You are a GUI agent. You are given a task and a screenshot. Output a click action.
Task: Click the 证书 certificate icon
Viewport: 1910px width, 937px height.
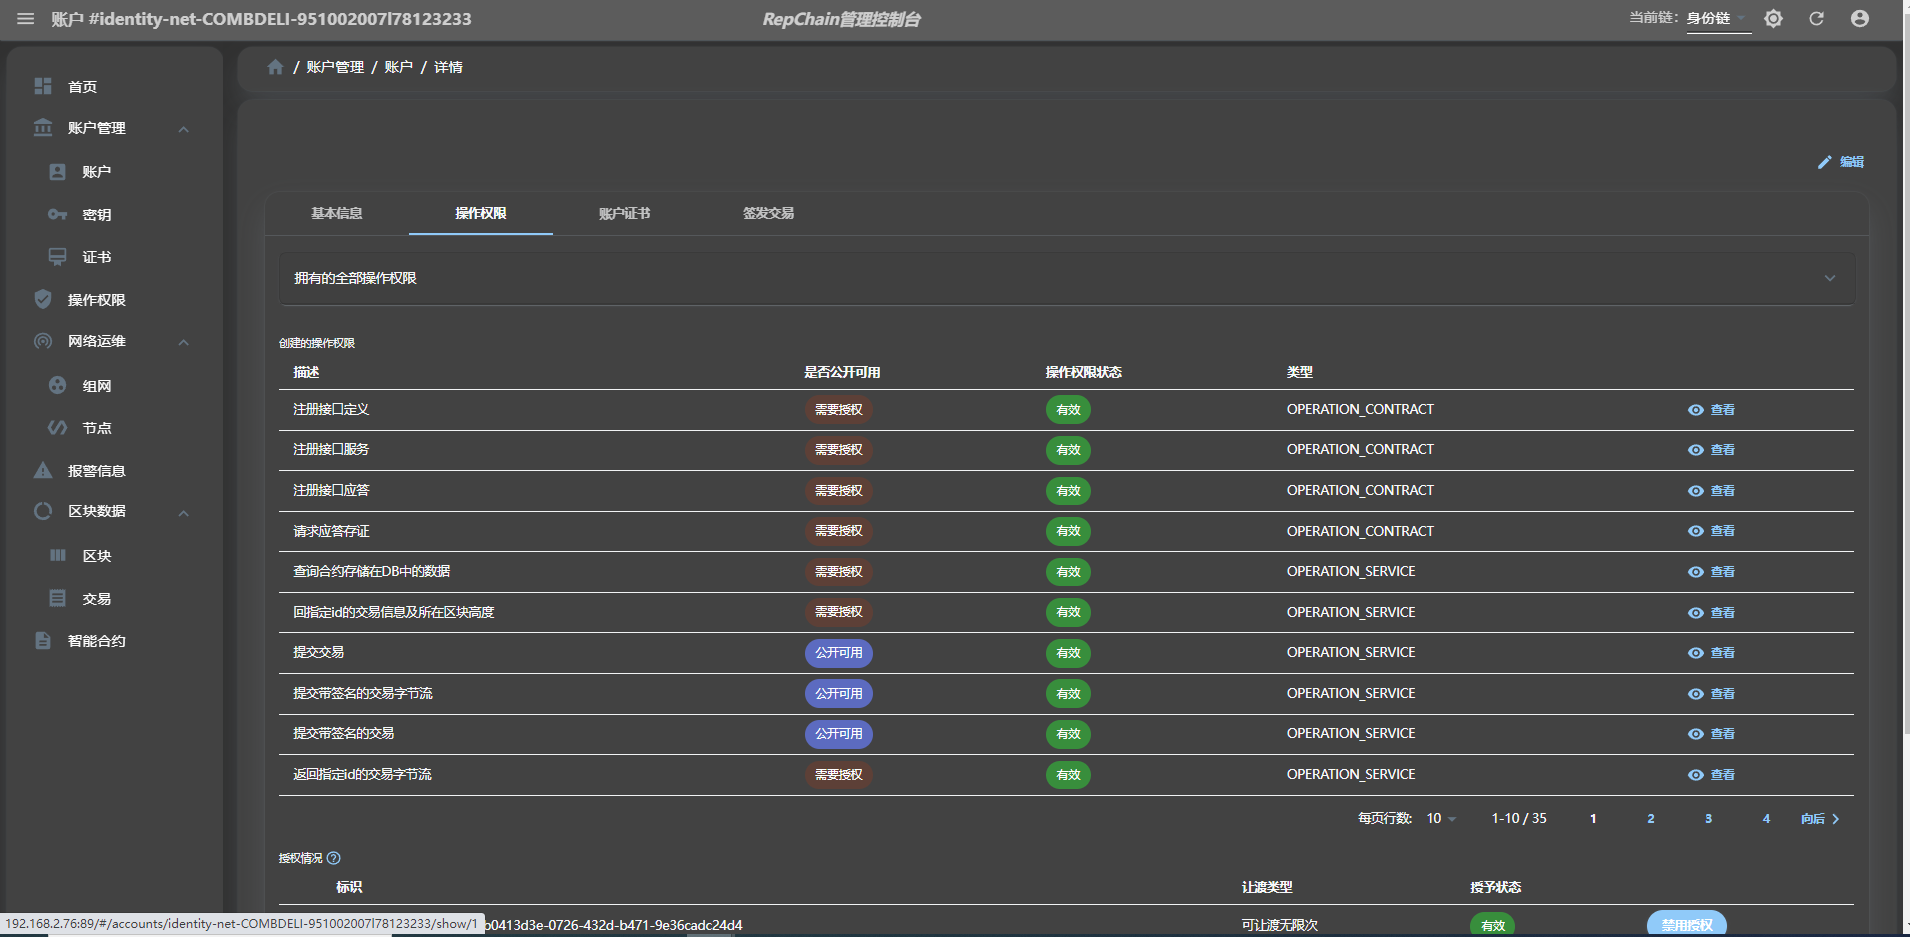click(x=58, y=257)
